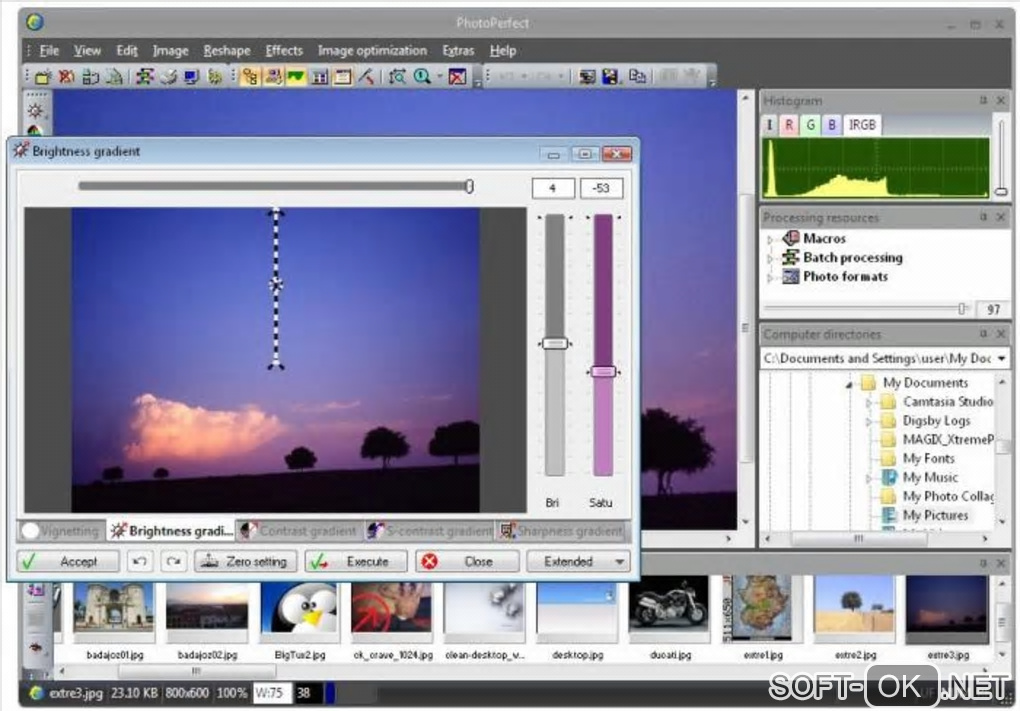This screenshot has height=711, width=1020.
Task: Open the Effects menu
Action: [284, 51]
